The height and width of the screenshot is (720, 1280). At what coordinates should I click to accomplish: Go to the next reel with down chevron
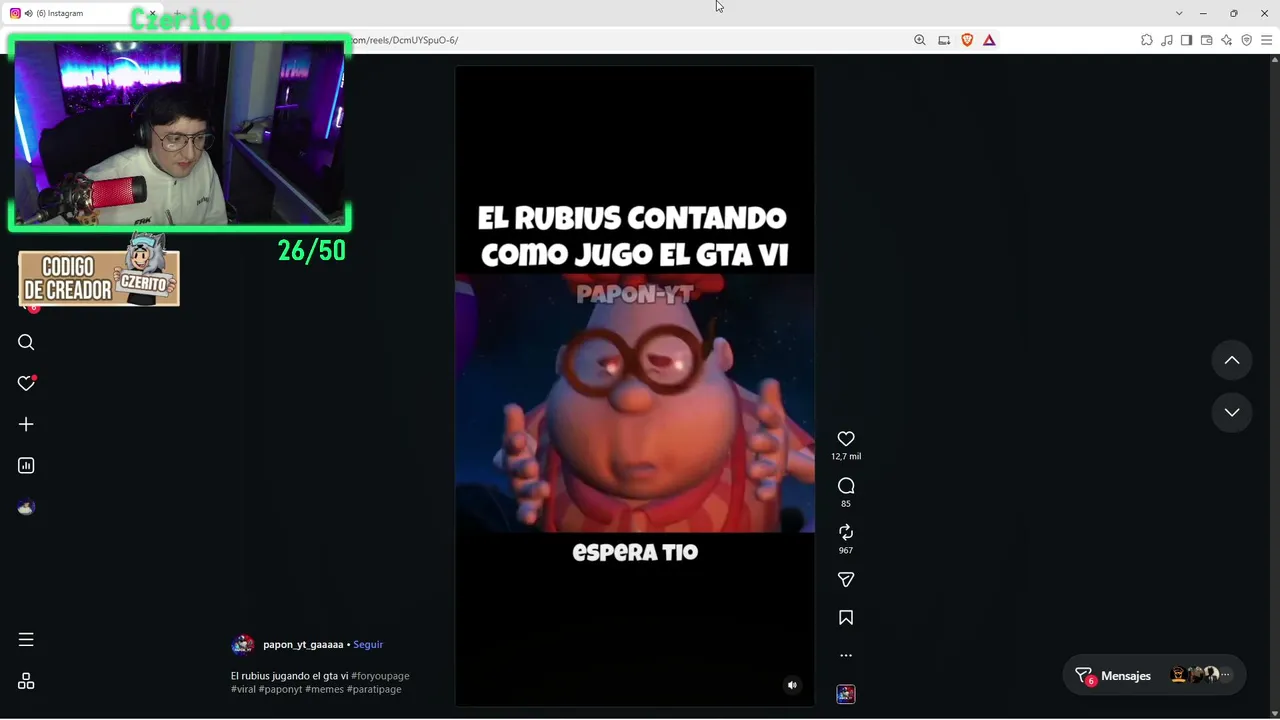click(x=1232, y=412)
